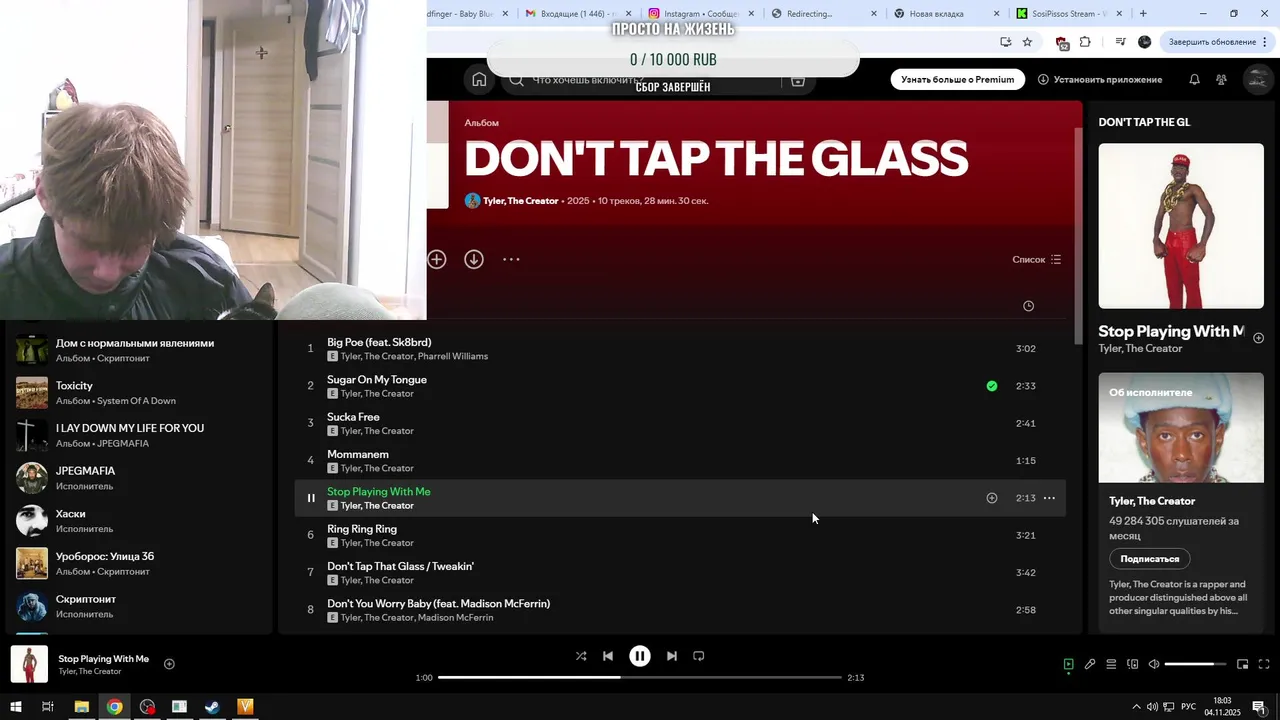Download the album with the arrow icon
The height and width of the screenshot is (720, 1280).
pyautogui.click(x=474, y=259)
